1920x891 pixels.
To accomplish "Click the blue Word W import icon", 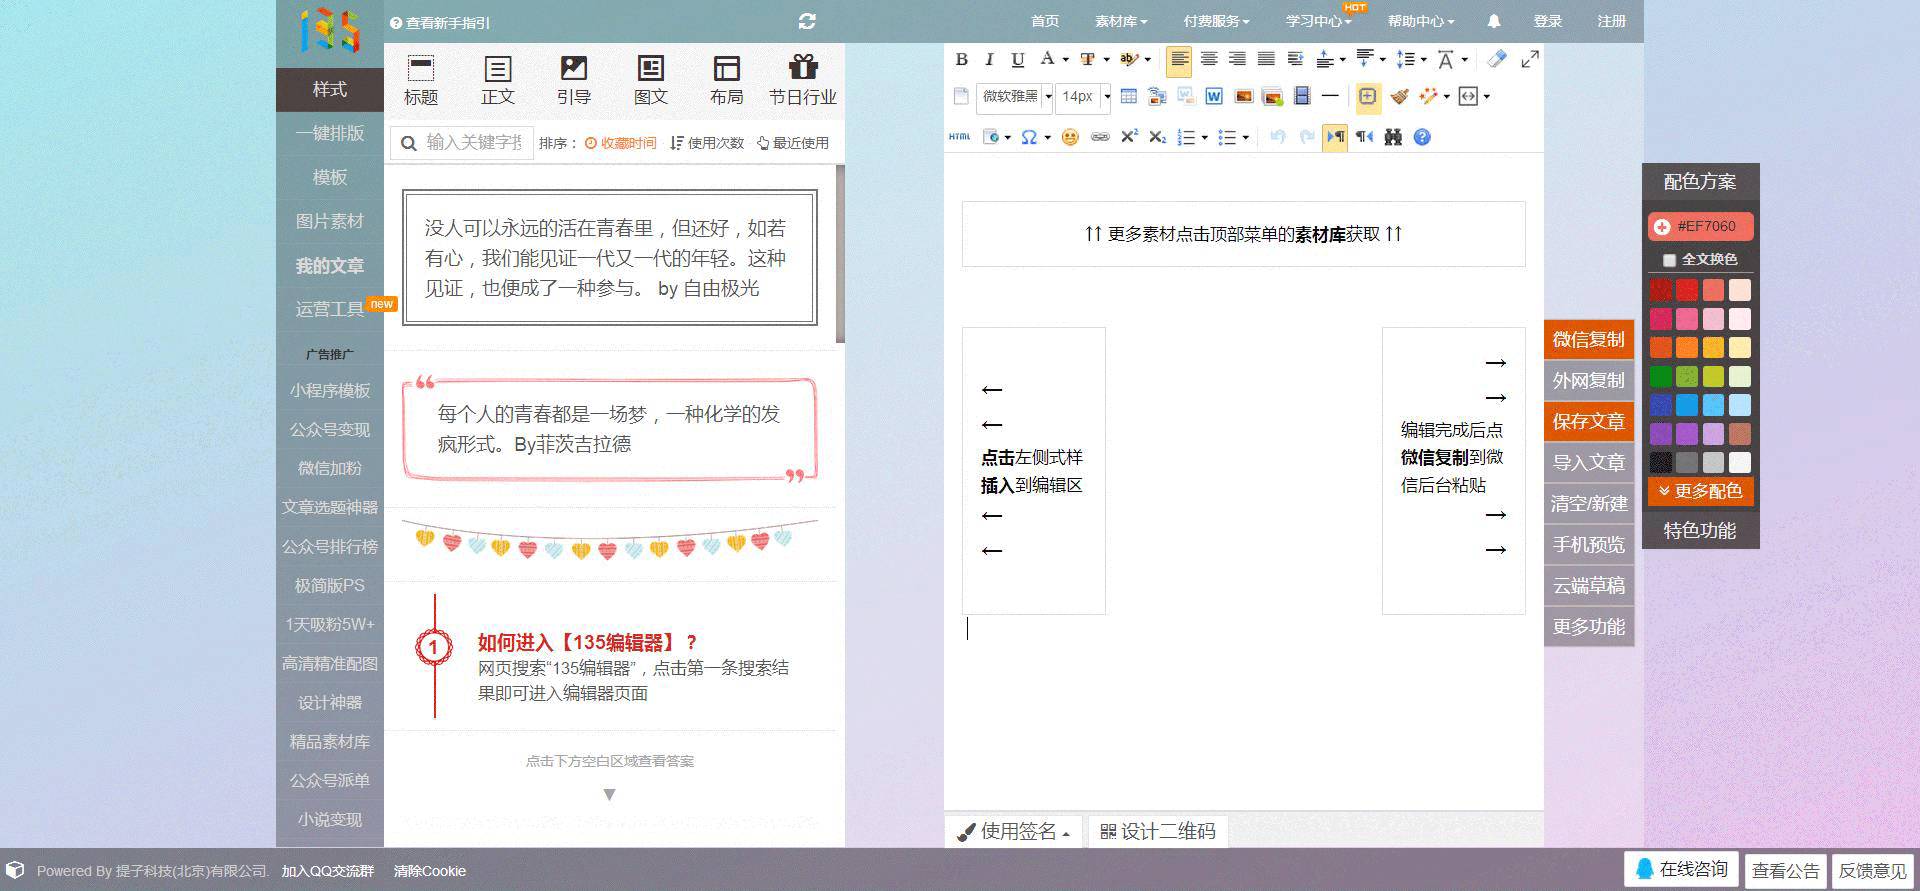I will (x=1214, y=96).
